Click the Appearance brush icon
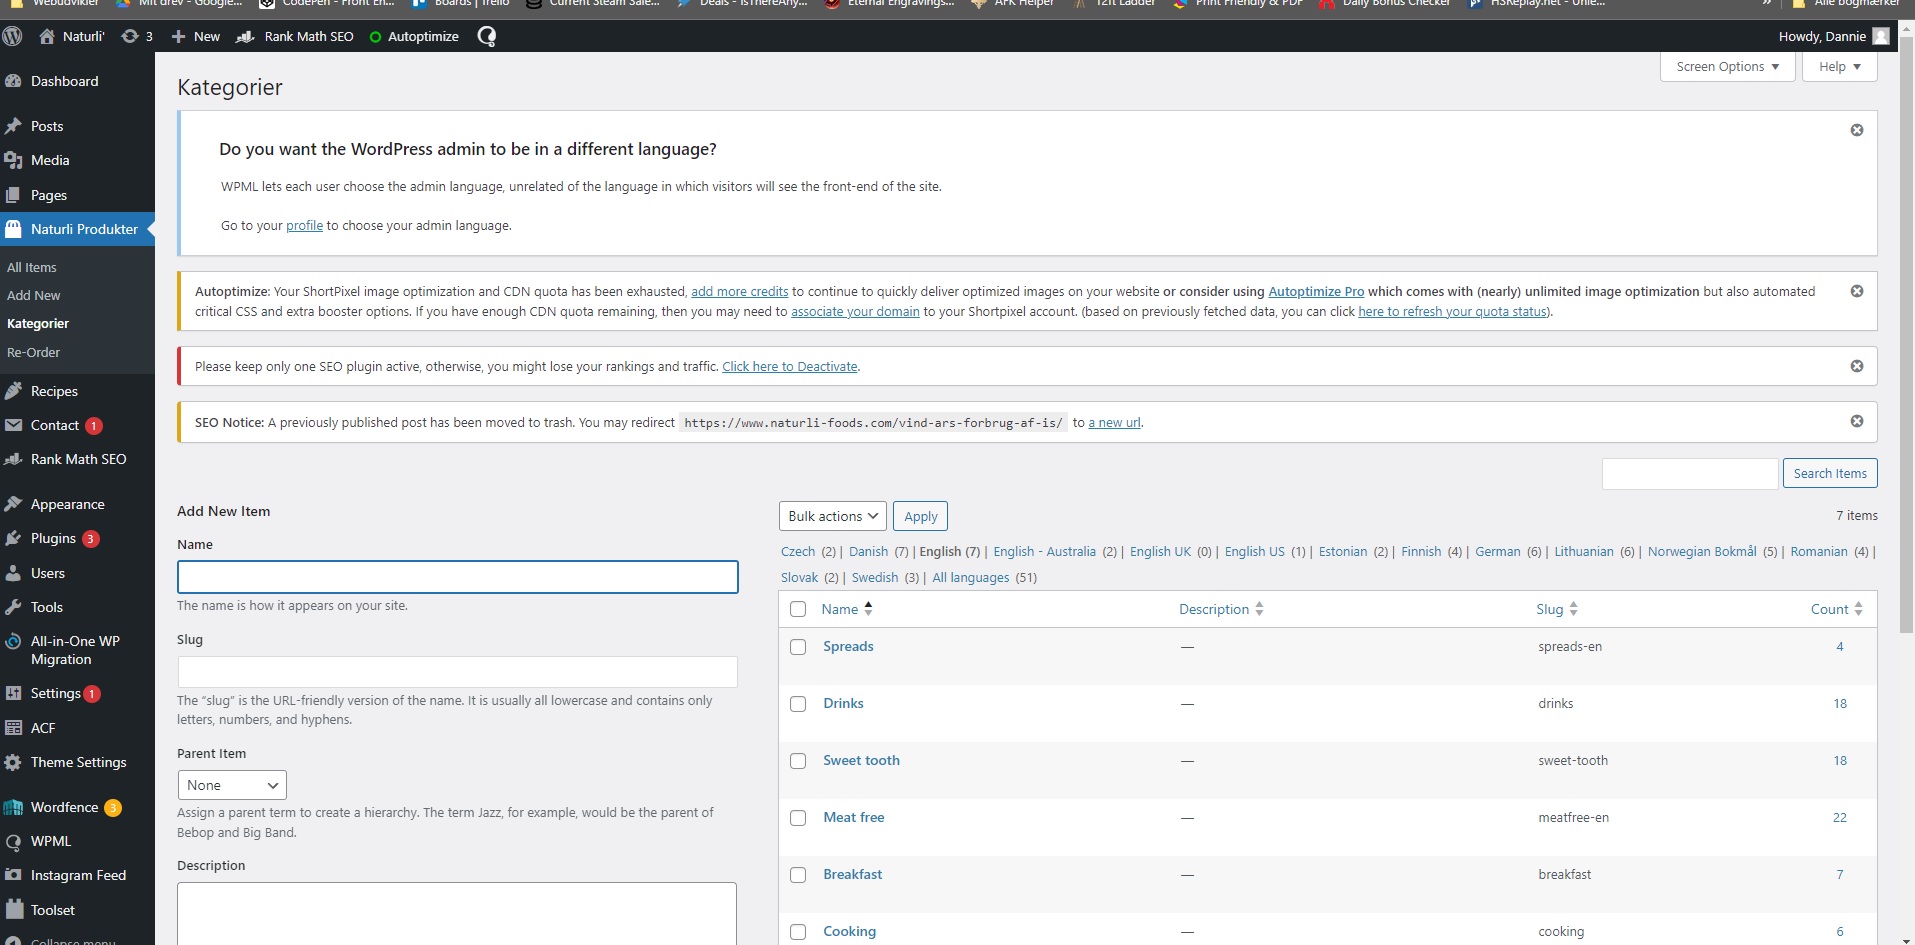Viewport: 1915px width, 945px height. pos(13,504)
